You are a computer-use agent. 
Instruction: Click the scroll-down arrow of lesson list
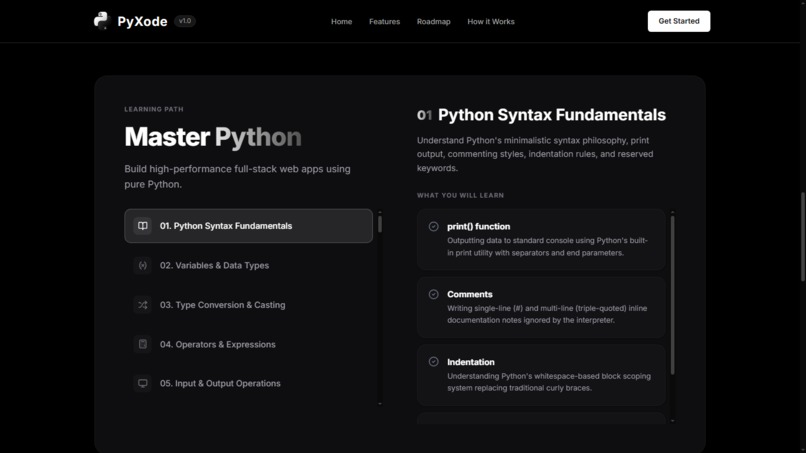click(x=380, y=404)
